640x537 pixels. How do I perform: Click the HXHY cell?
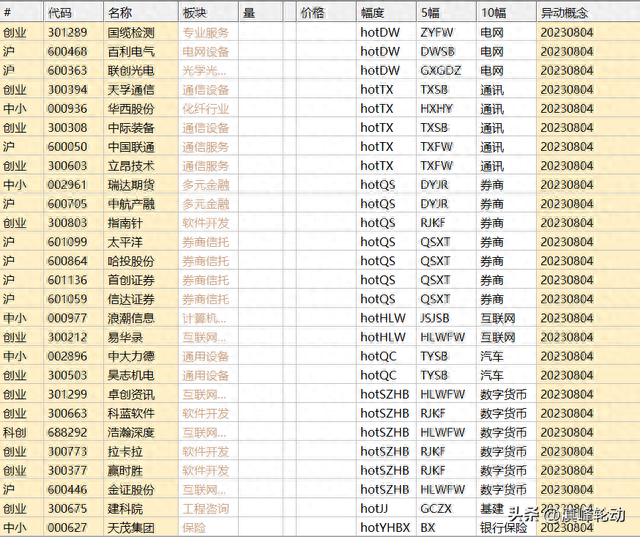437,109
